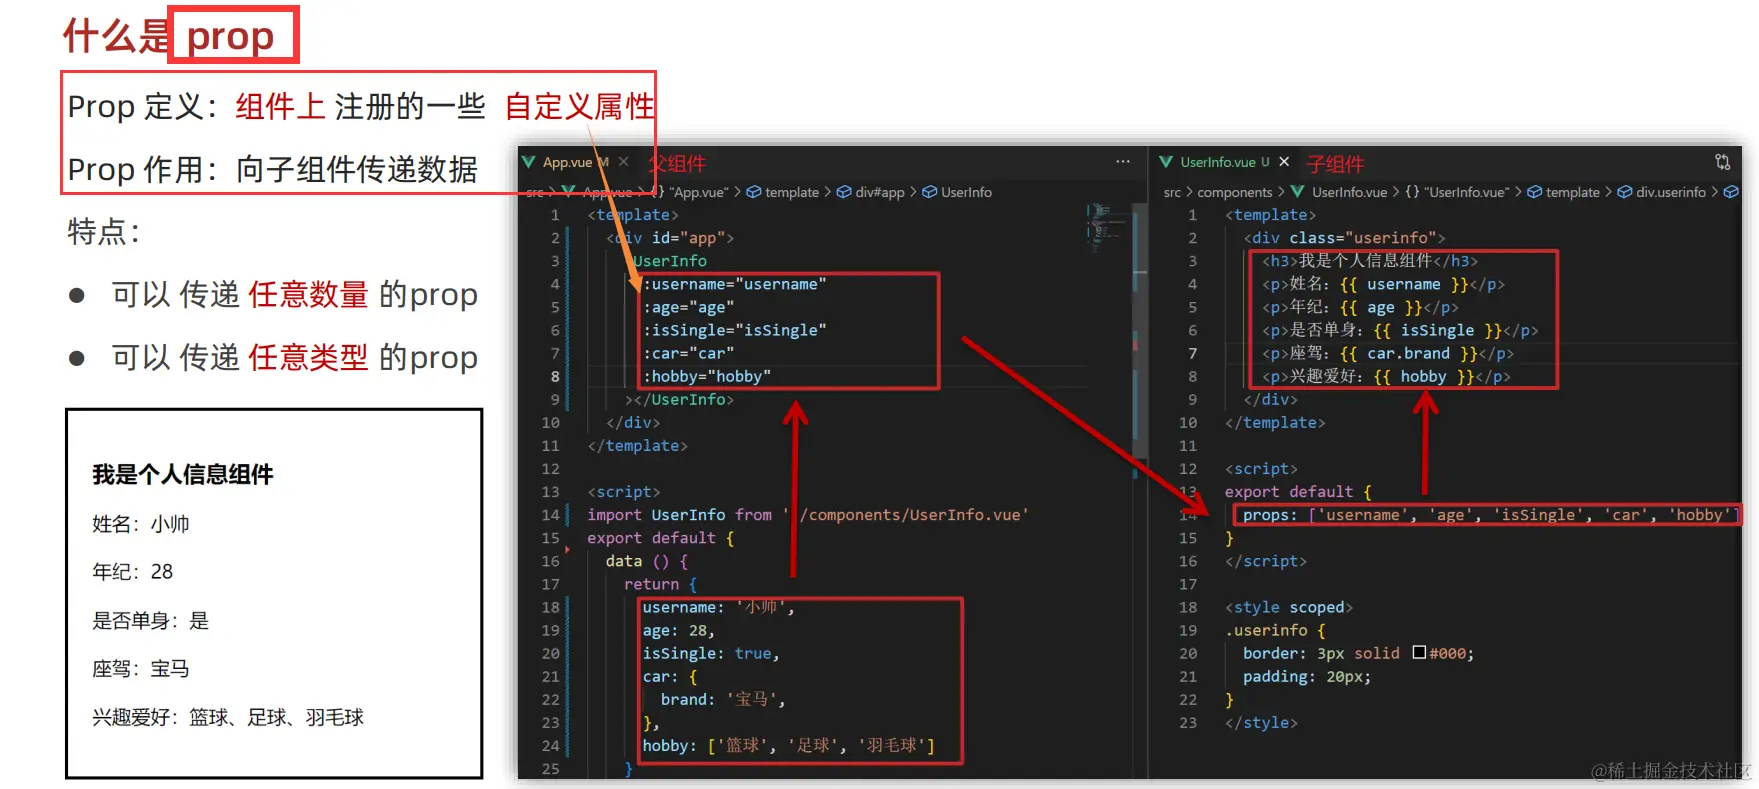Click the {{ hobby }} paragraph line
Viewport: 1759px width, 789px height.
[1386, 376]
